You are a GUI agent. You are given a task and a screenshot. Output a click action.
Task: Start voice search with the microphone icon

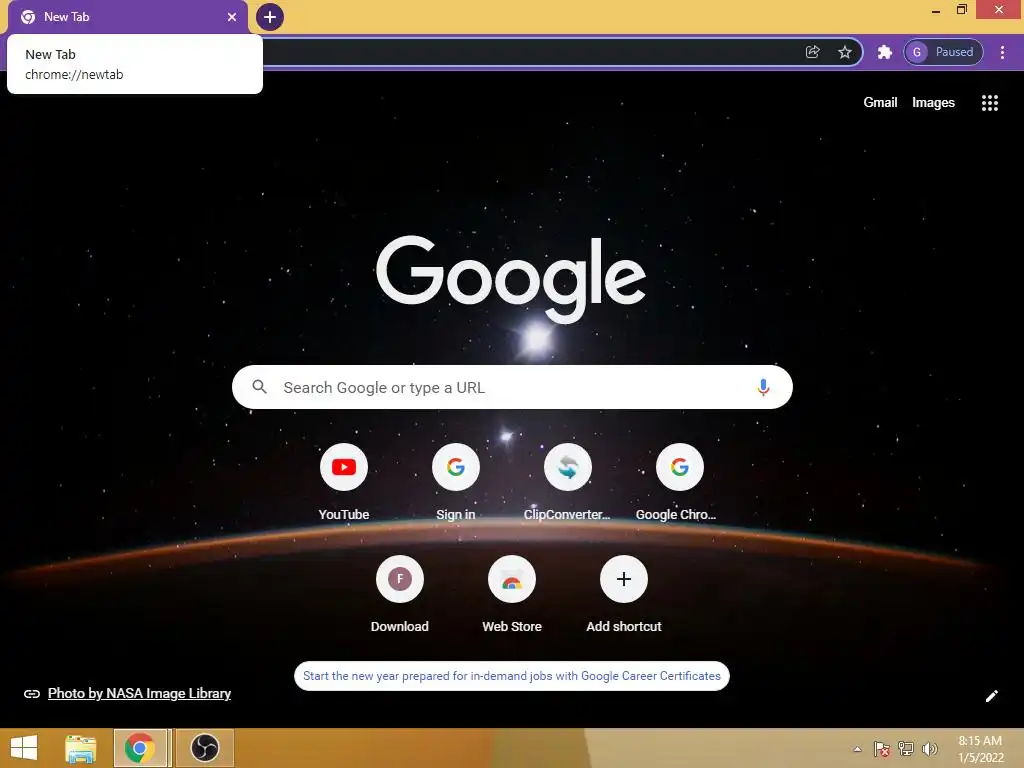click(763, 387)
